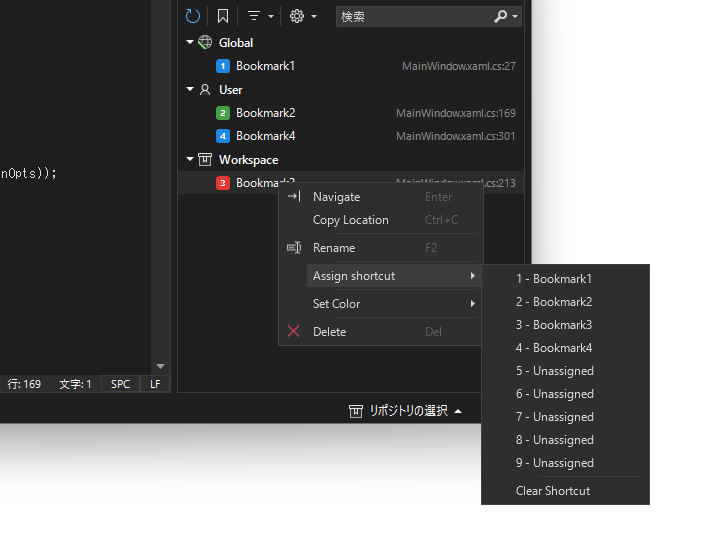Click MainWindow.xaml.cs:27 location text

[x=459, y=66]
